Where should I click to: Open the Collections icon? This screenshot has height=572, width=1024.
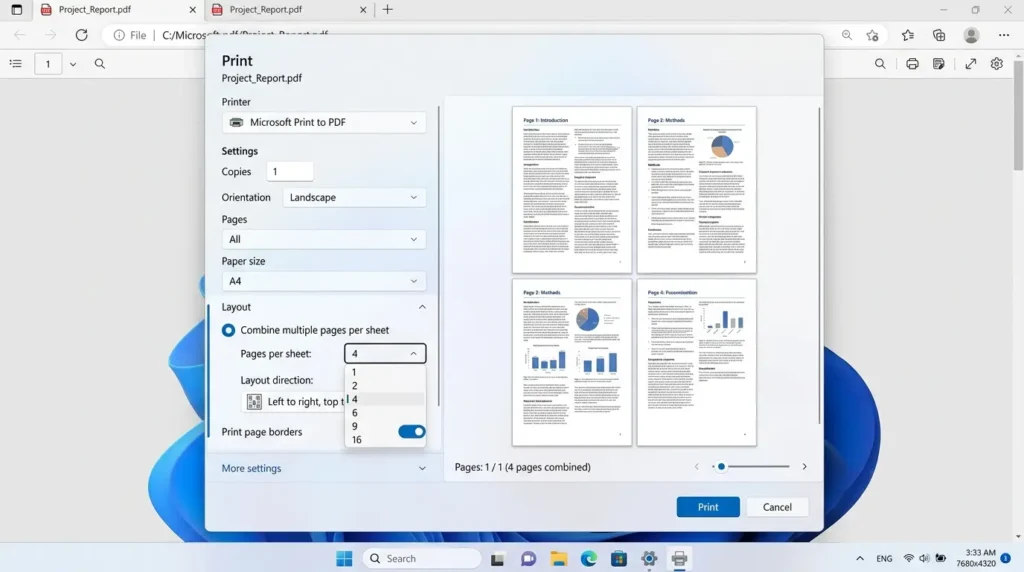(x=939, y=35)
